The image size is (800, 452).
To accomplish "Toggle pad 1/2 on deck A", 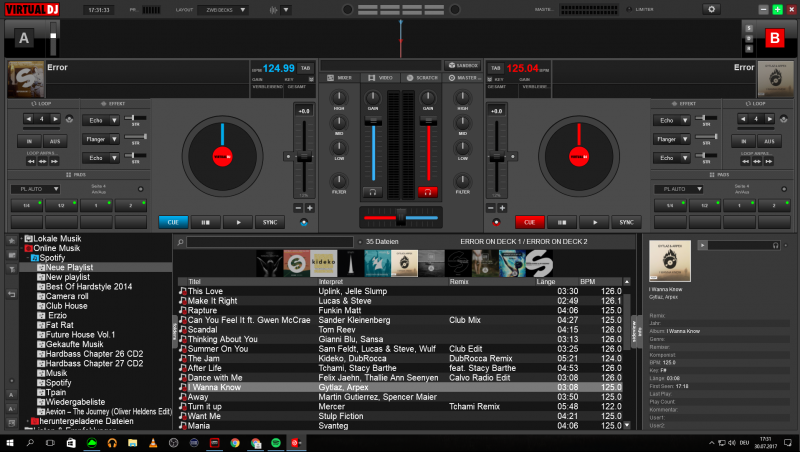I will click(62, 206).
